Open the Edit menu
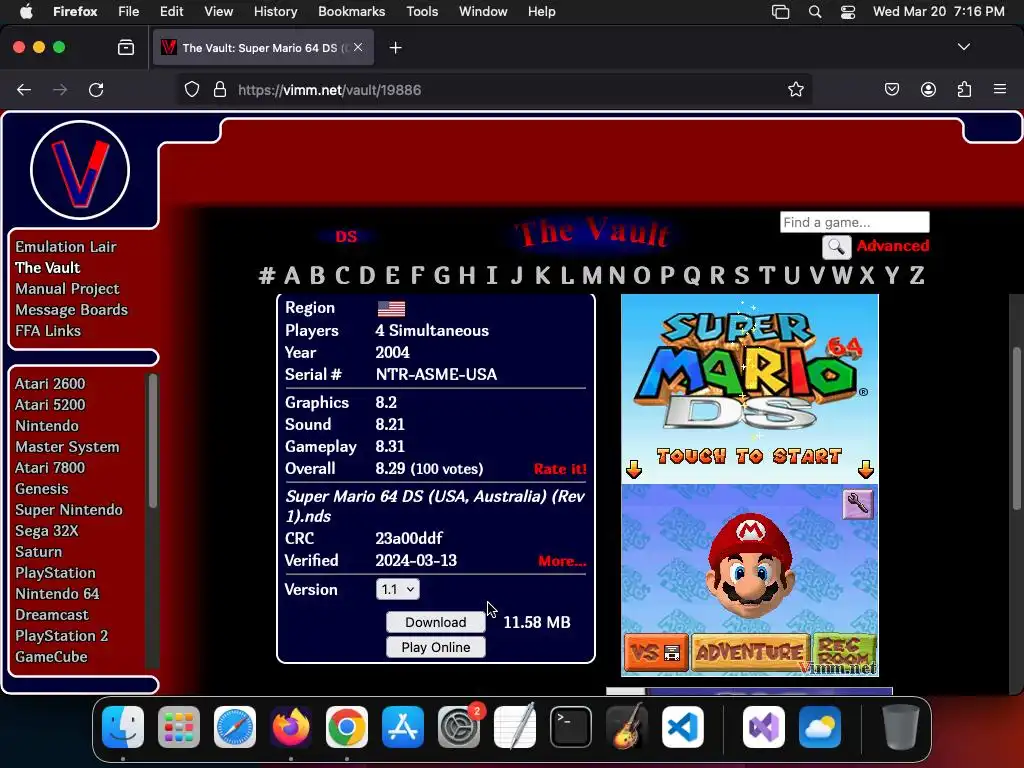 171,12
